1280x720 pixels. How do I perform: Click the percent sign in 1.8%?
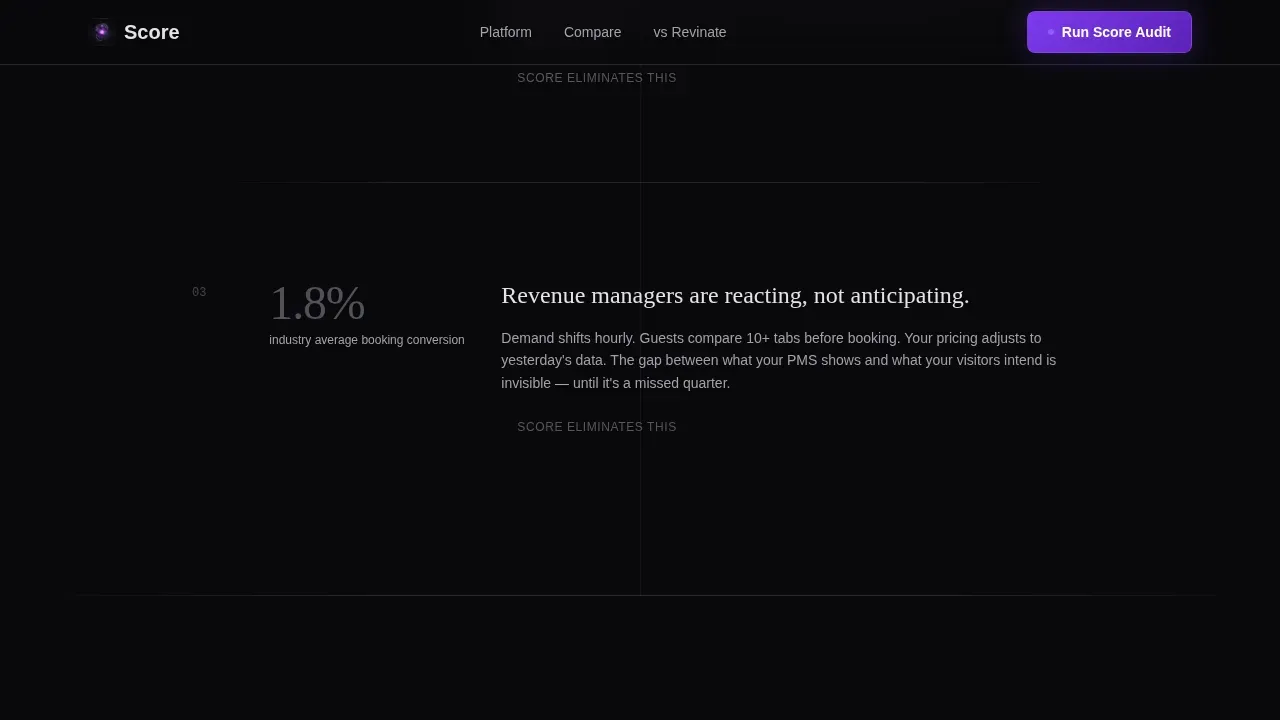[x=346, y=304]
